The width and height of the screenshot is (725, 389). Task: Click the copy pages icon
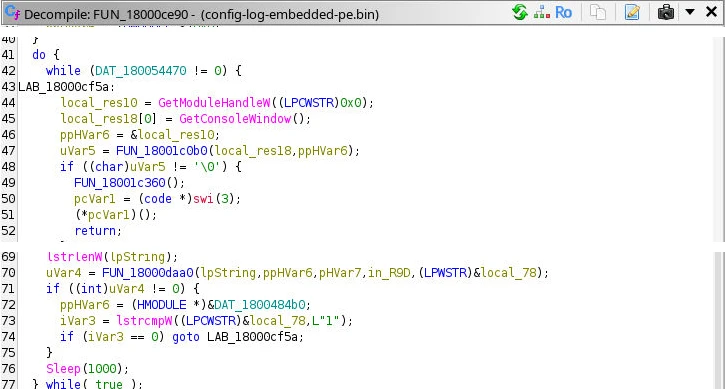pyautogui.click(x=598, y=12)
